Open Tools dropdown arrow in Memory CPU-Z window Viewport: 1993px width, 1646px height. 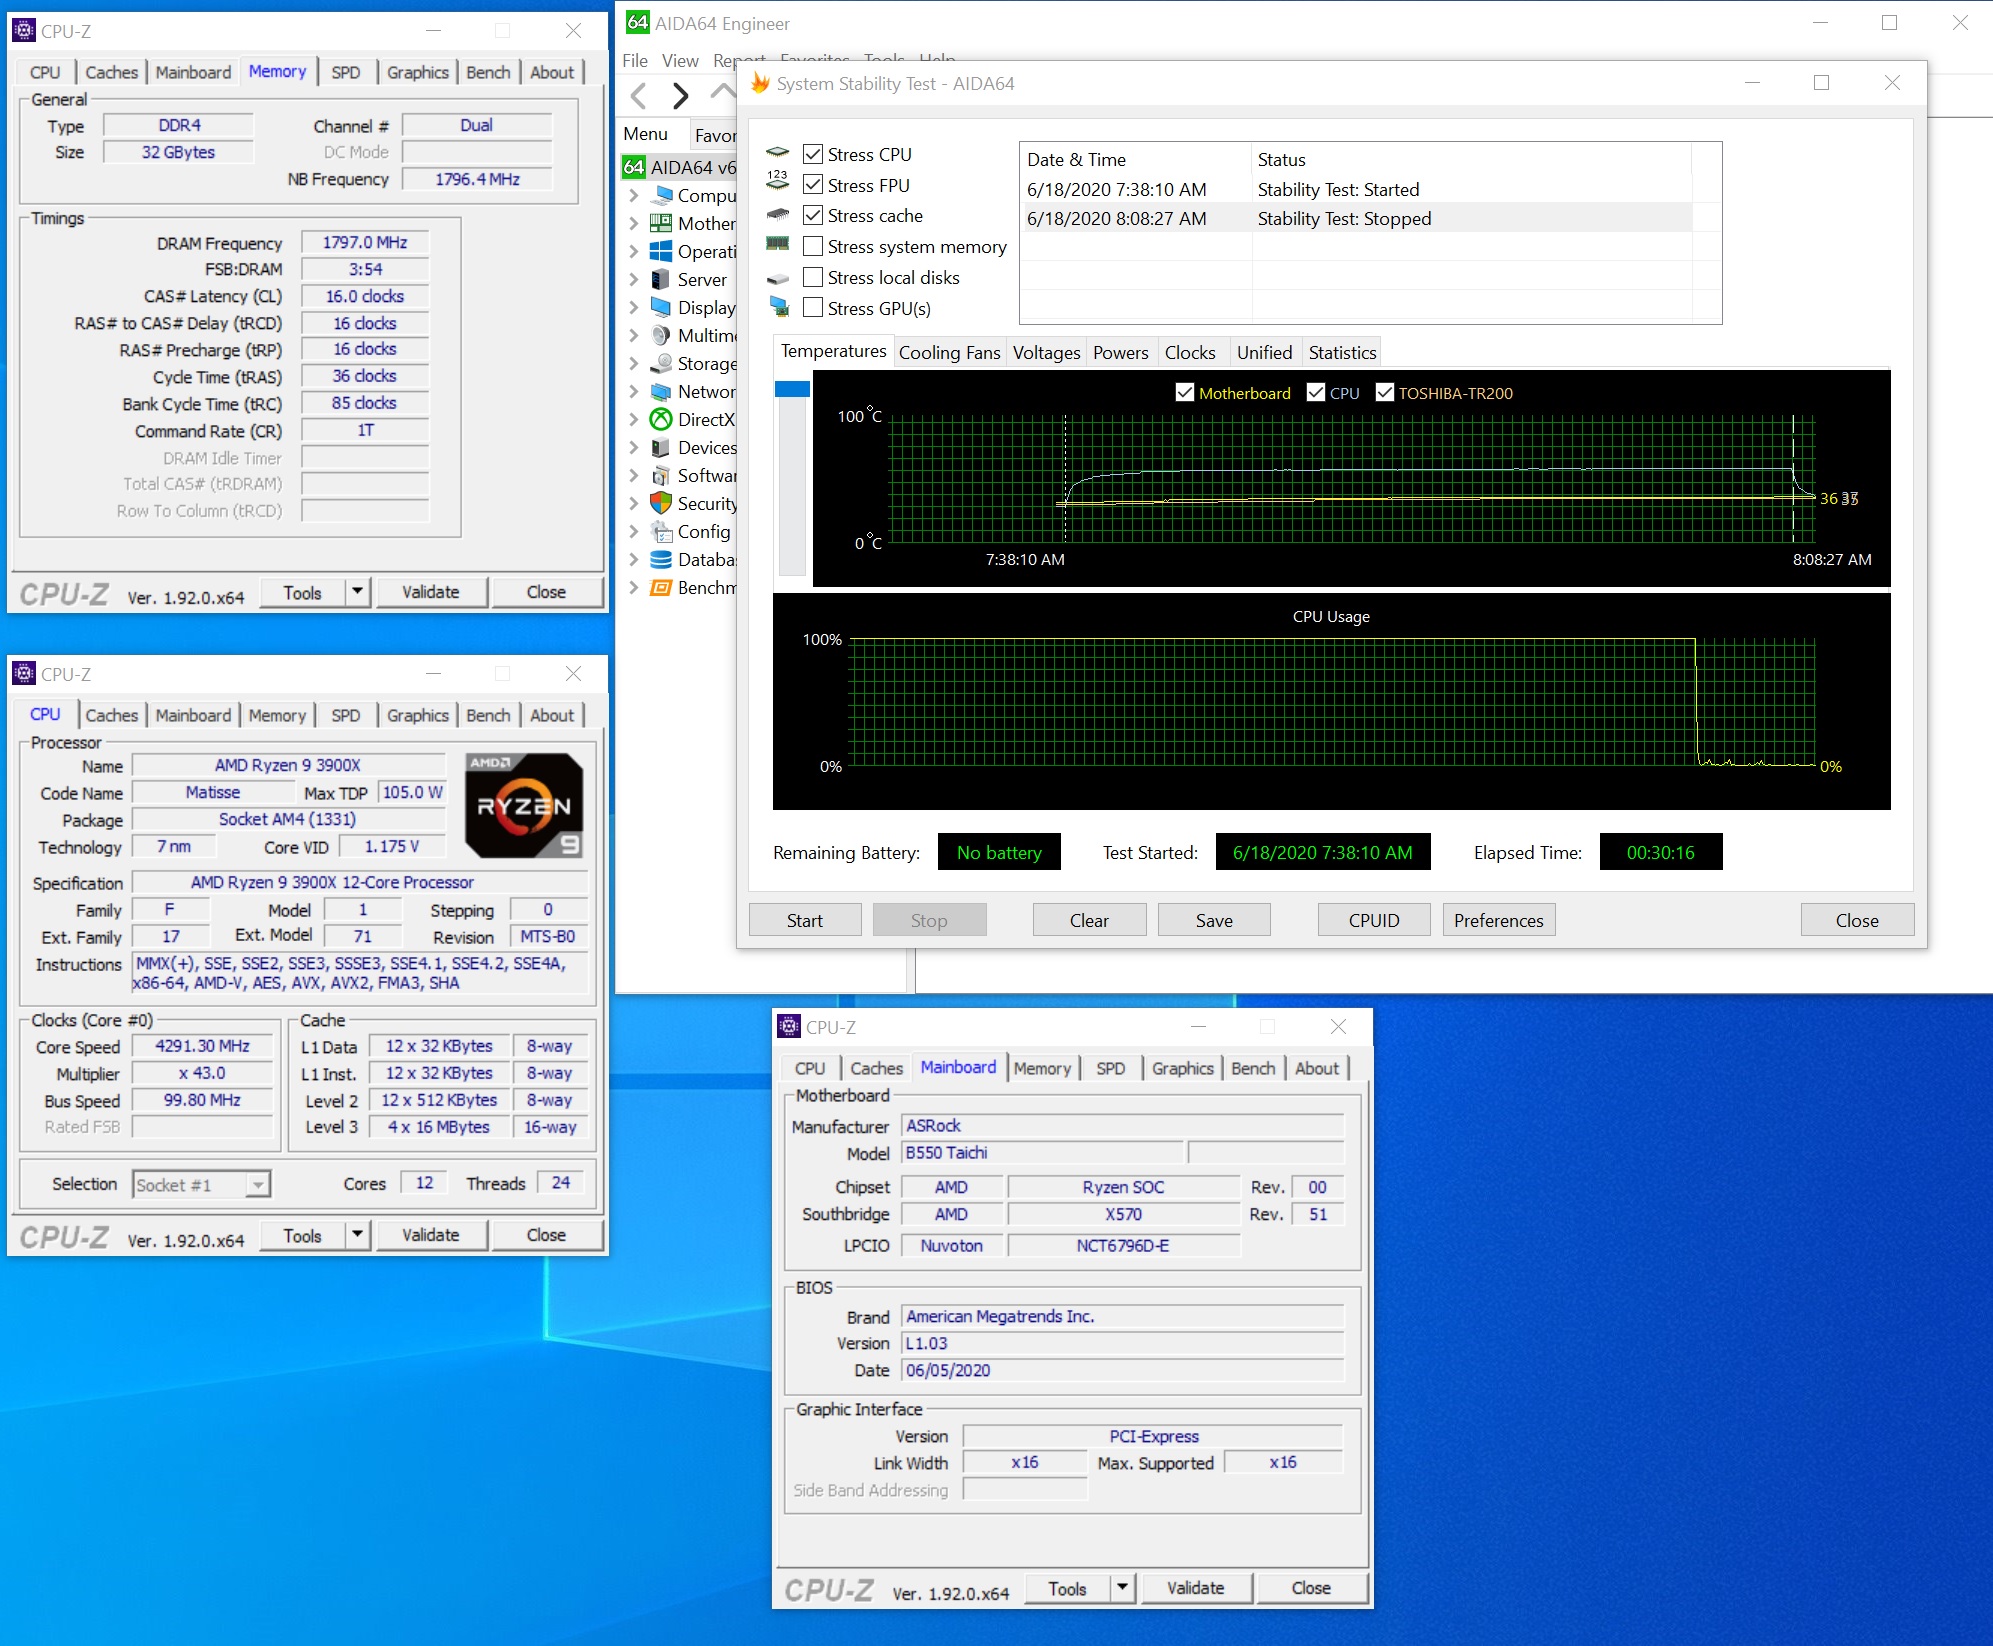pos(357,592)
